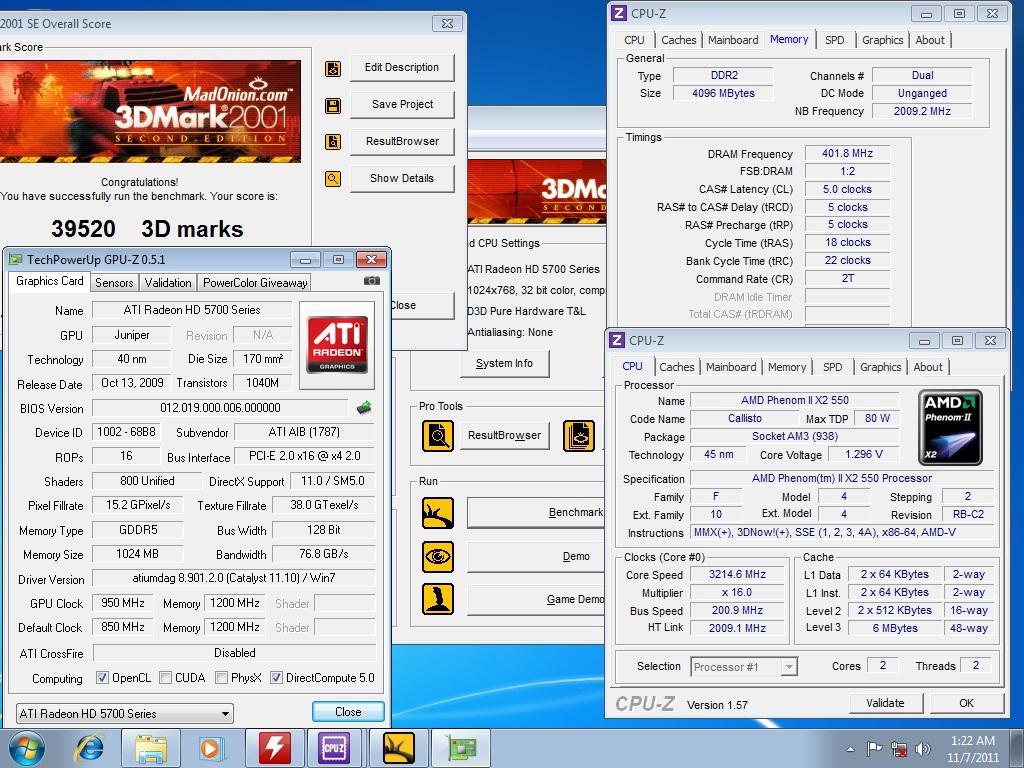Click the Core Speed value 3214.6 MHz
This screenshot has width=1024, height=768.
(x=737, y=575)
